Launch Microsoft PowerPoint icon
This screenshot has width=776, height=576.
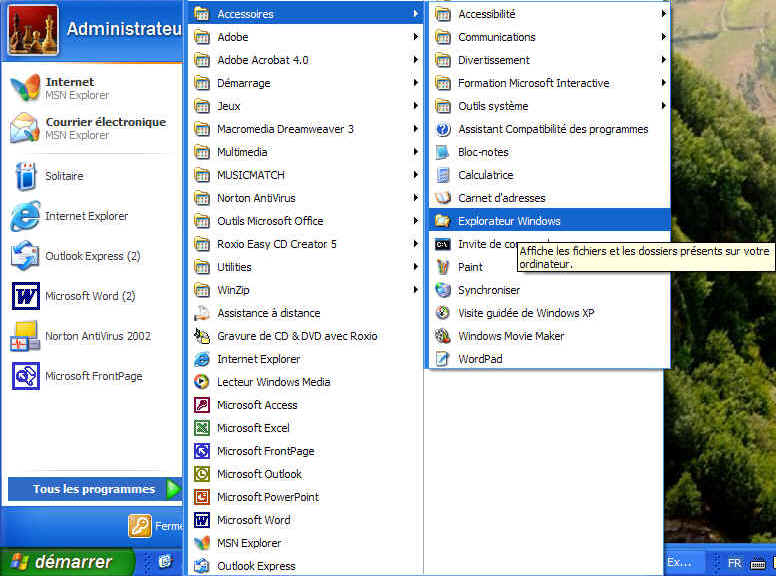tap(201, 497)
